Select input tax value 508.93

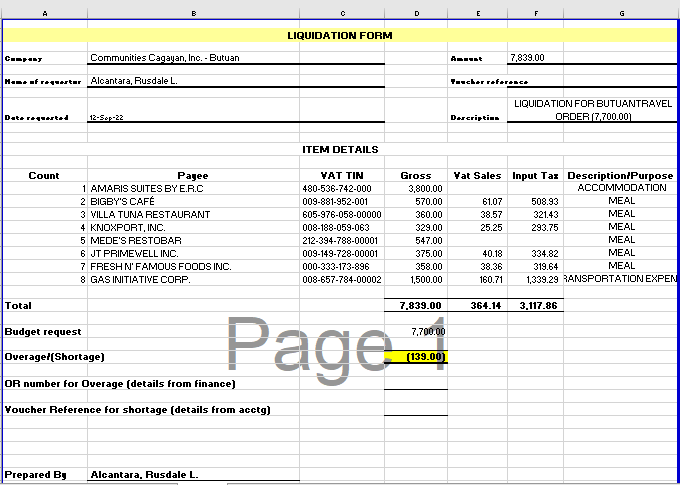tap(536, 202)
